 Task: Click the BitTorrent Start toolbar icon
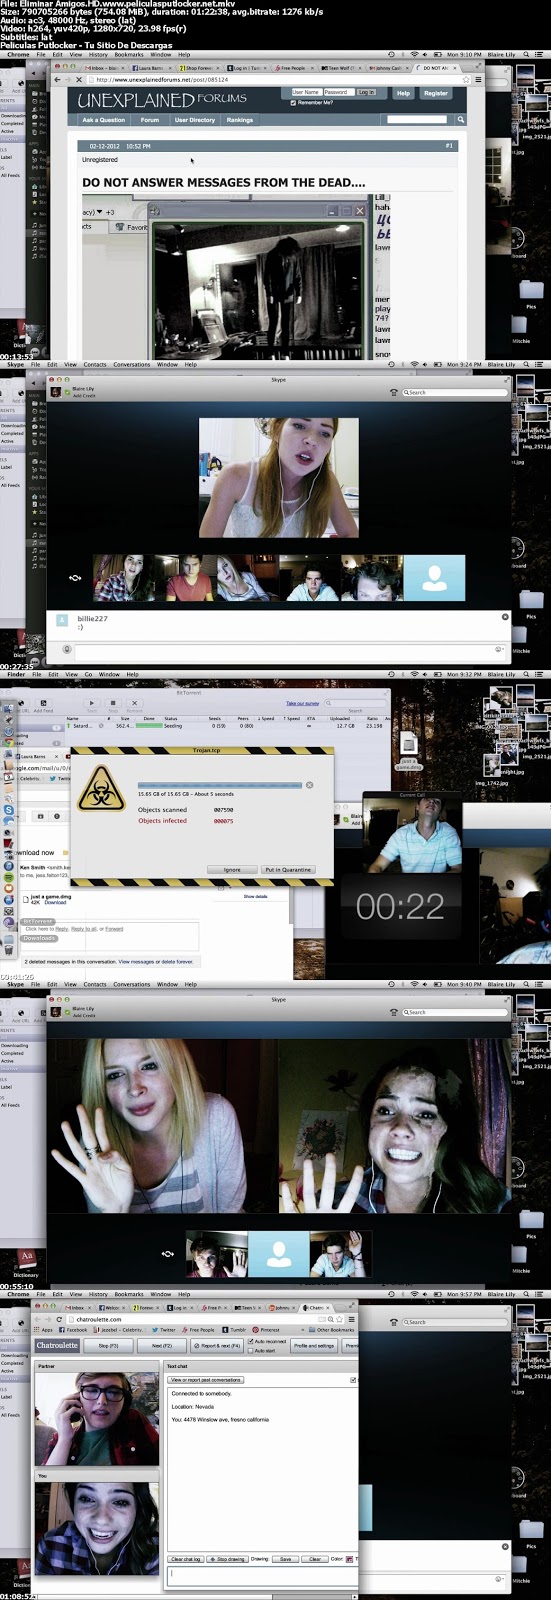tap(93, 703)
